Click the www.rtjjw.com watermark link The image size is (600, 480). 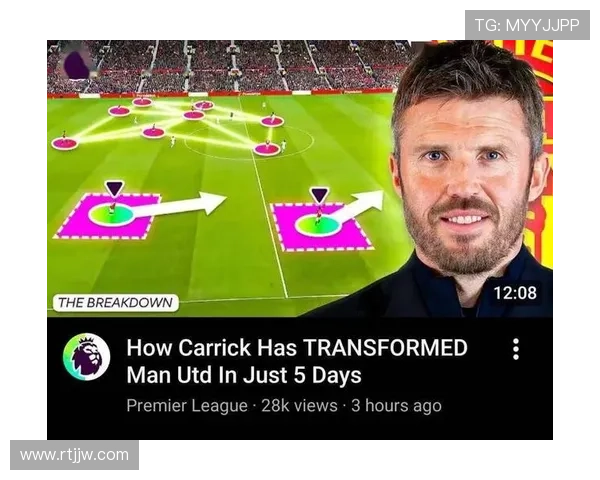point(74,455)
